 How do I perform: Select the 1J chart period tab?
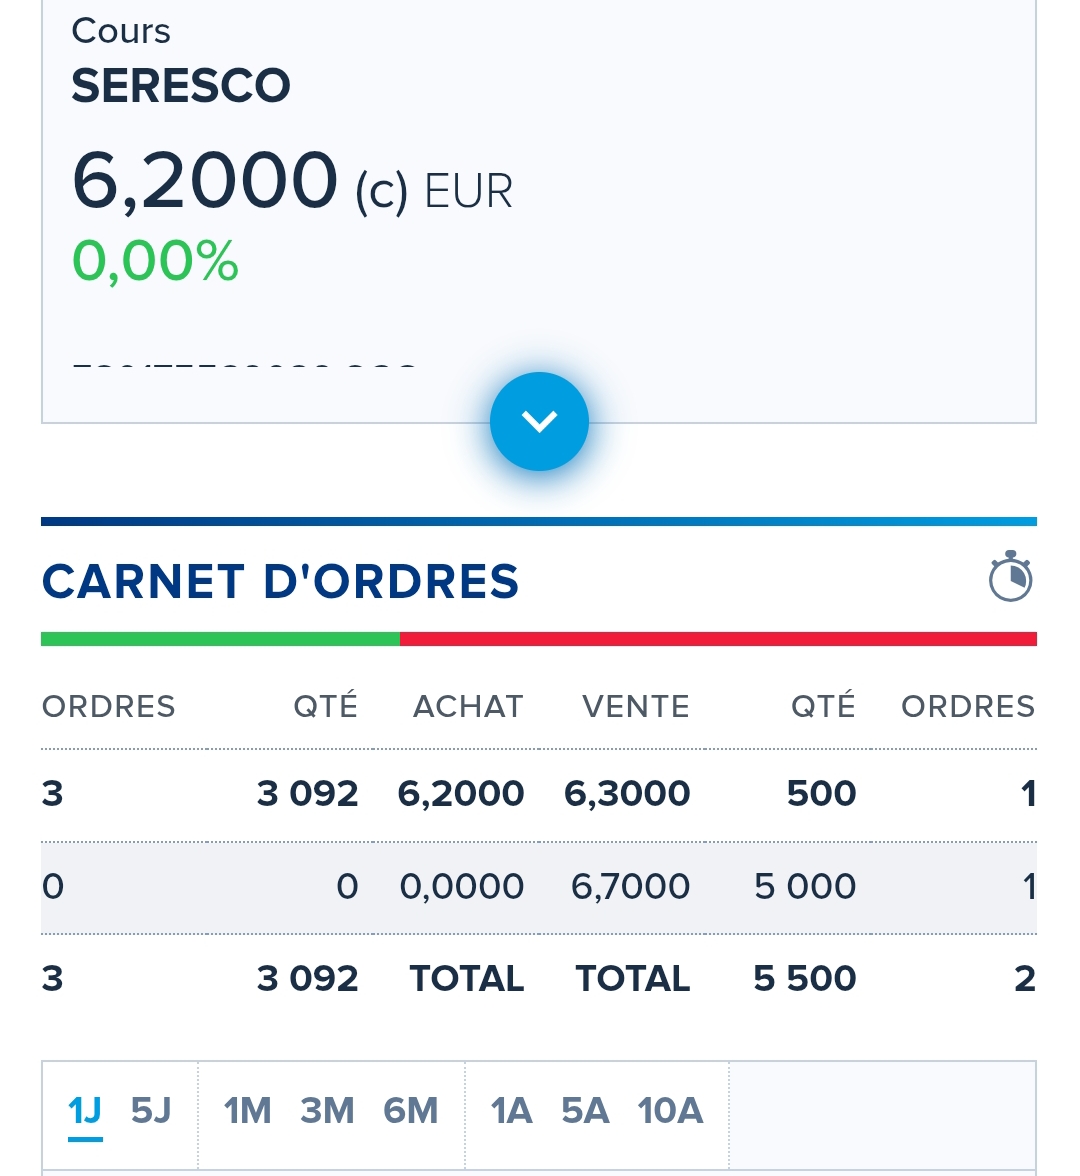[85, 1111]
